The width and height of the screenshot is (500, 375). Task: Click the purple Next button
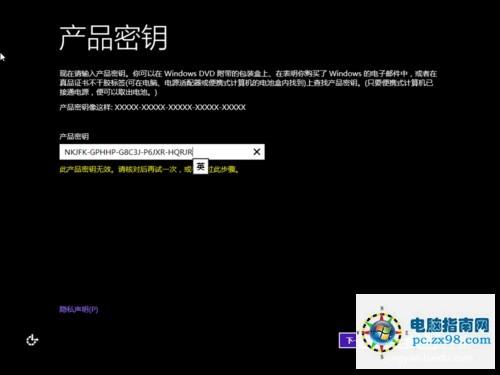pyautogui.click(x=348, y=340)
